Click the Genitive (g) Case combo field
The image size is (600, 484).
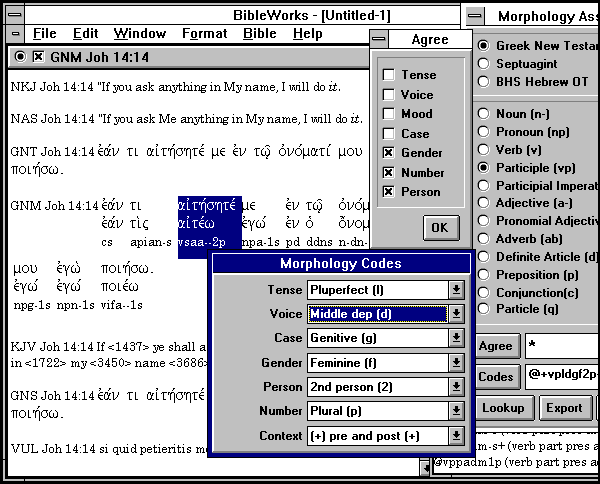pos(378,338)
